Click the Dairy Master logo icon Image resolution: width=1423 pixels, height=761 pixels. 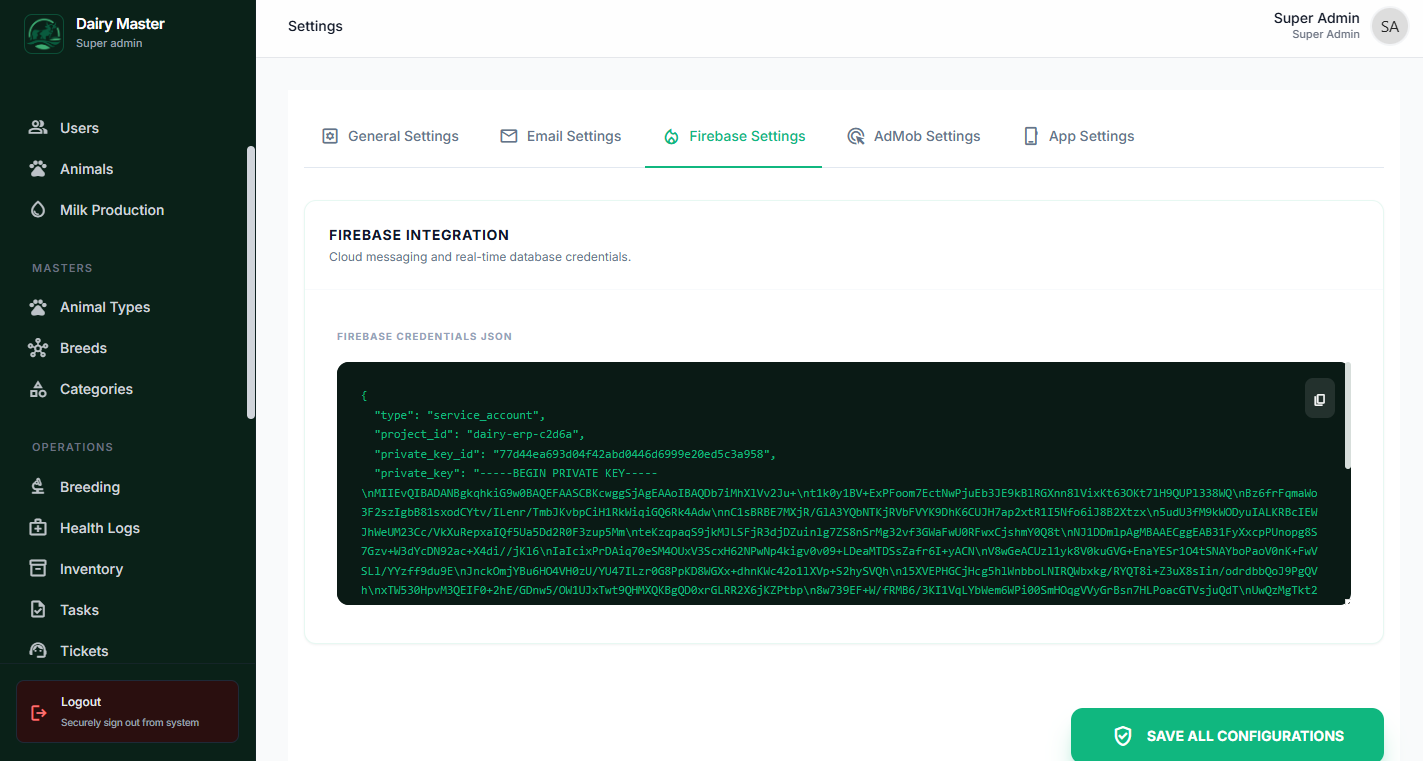pyautogui.click(x=43, y=33)
